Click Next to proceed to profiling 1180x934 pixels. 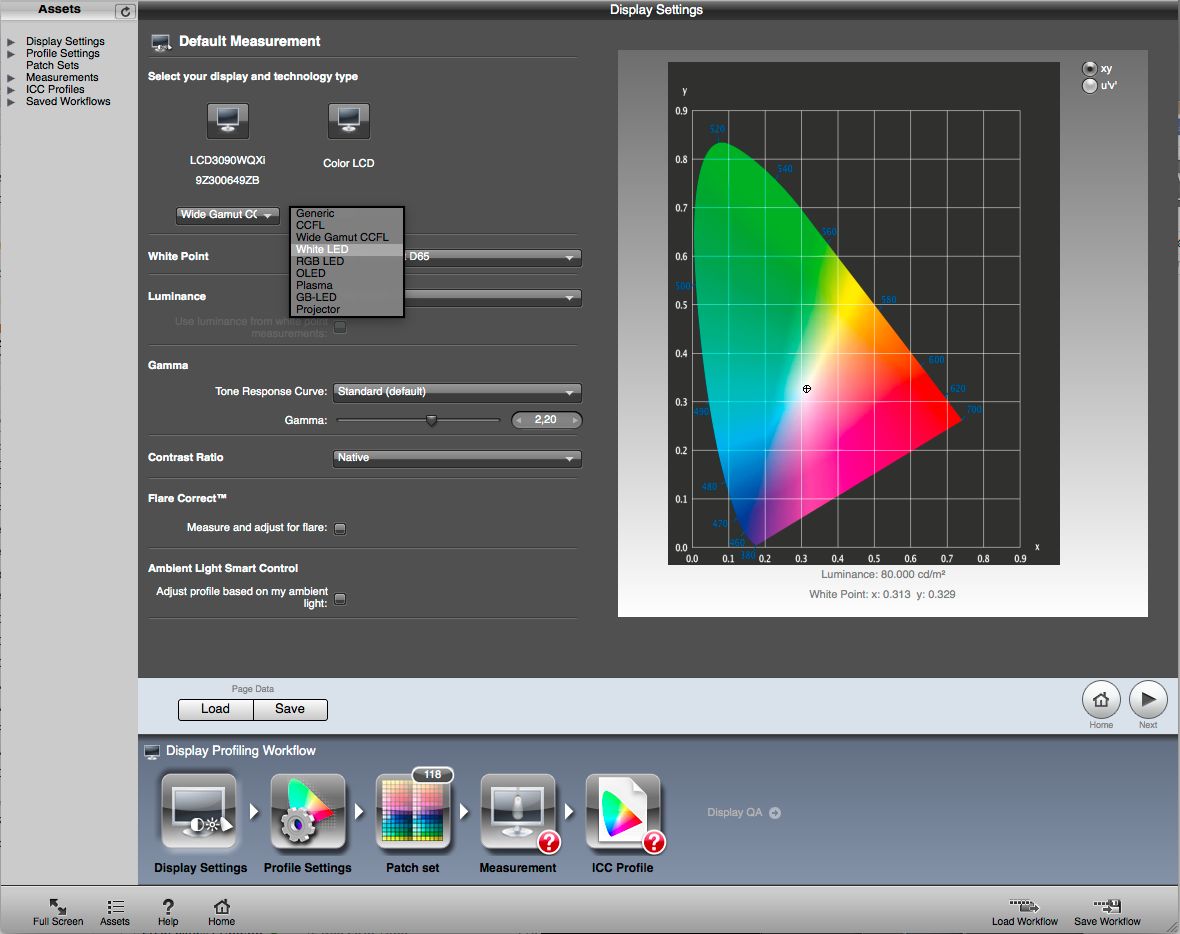point(1147,700)
